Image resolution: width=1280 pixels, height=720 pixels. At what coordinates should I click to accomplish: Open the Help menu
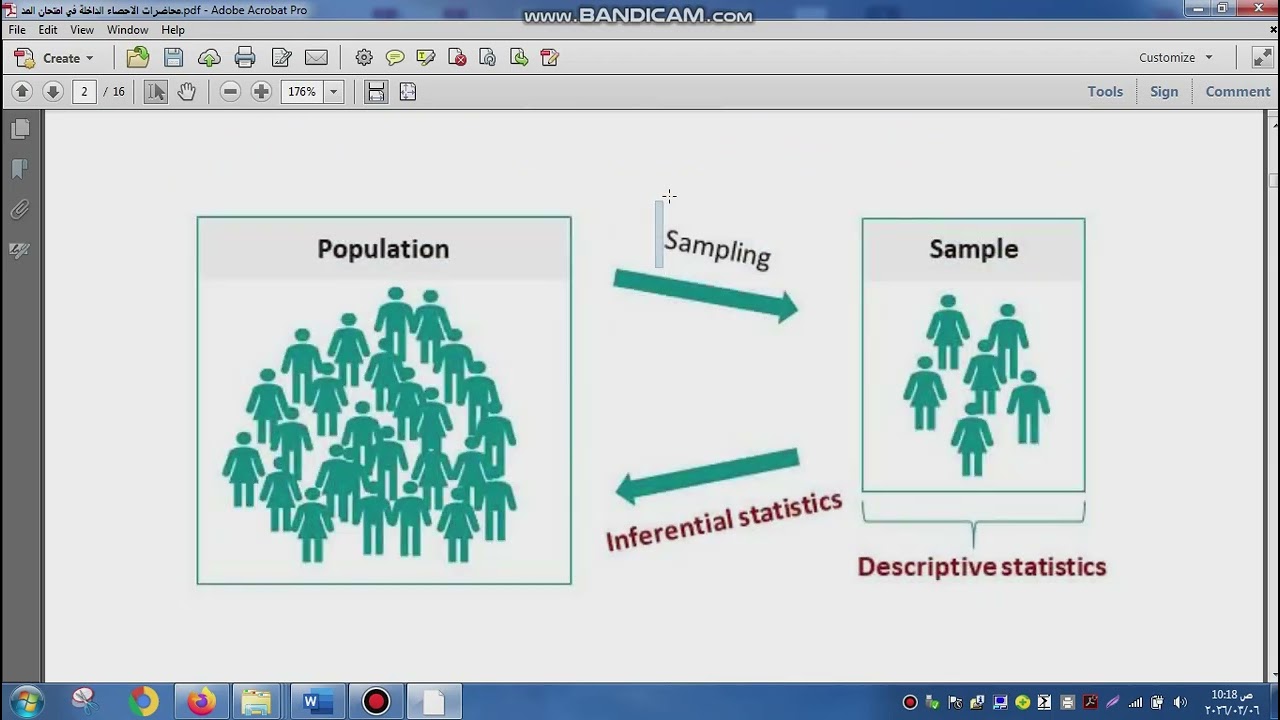(x=173, y=30)
